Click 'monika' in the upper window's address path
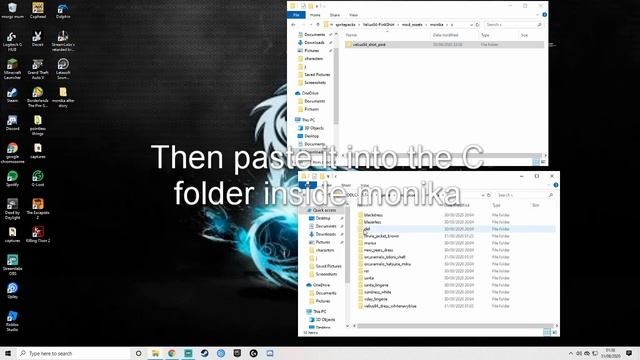This screenshot has width=640, height=360. 436,24
